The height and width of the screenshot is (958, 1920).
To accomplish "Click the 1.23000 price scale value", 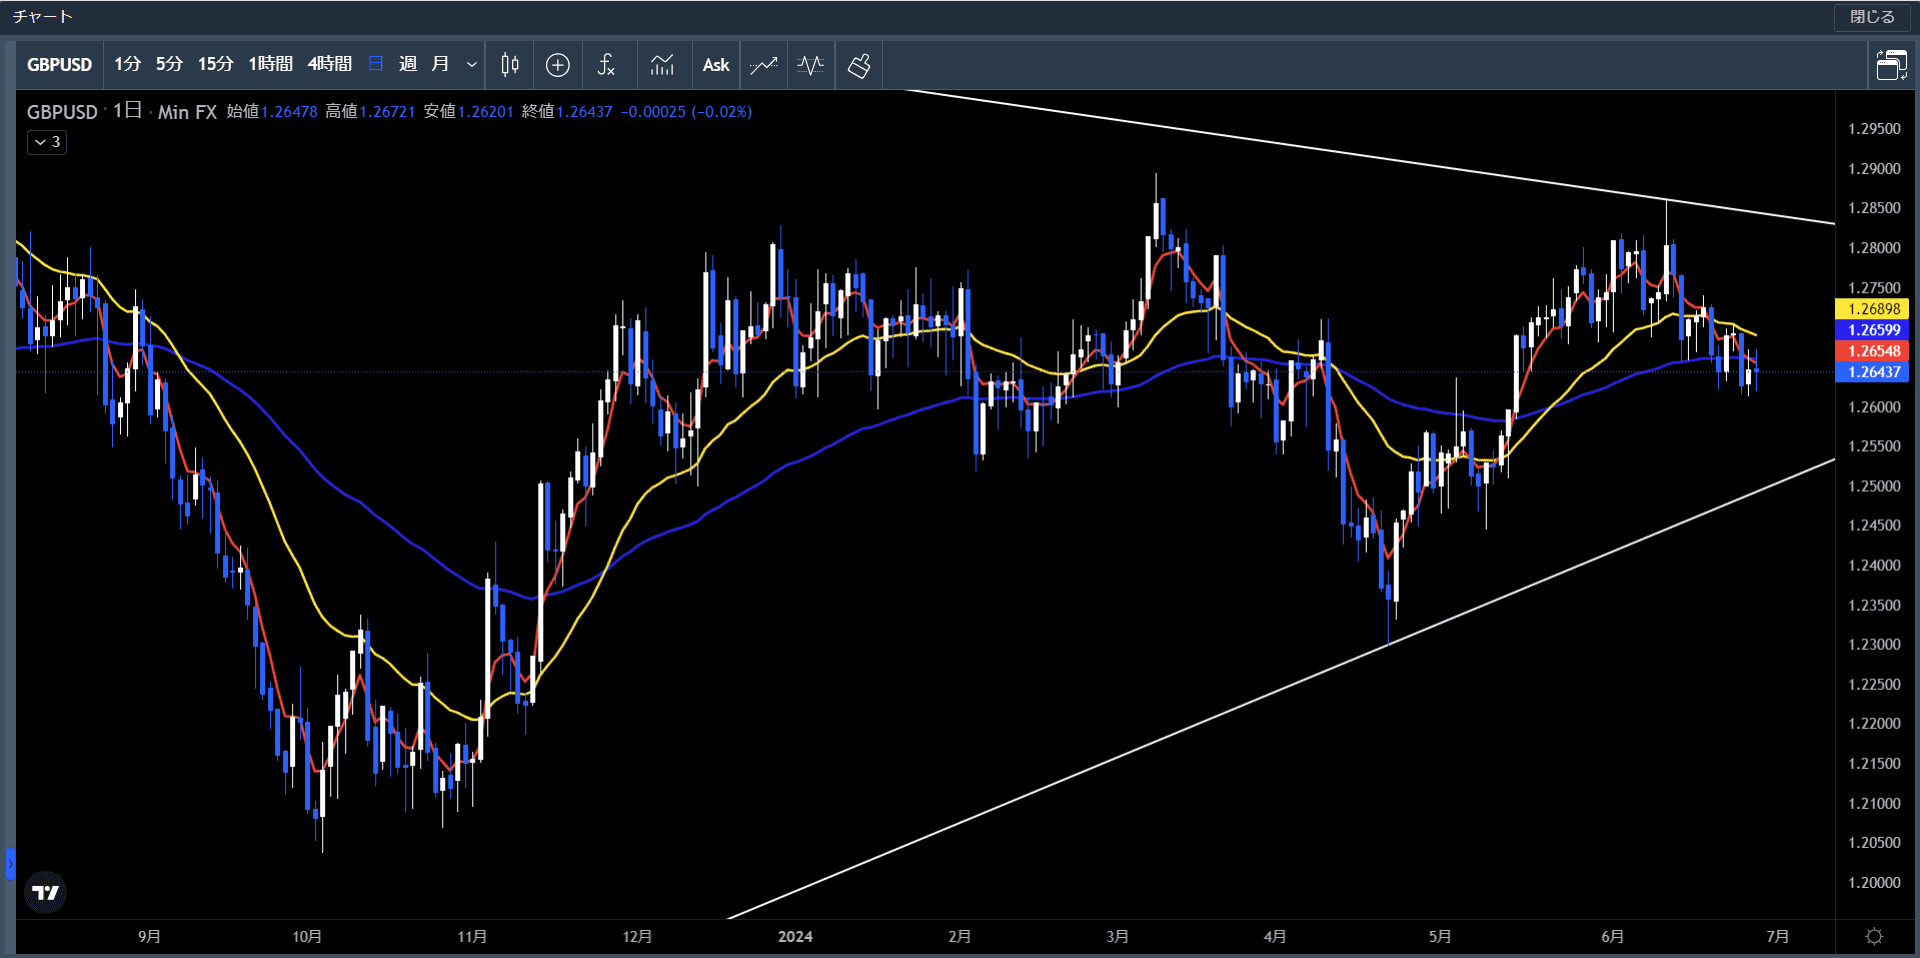I will coord(1874,645).
